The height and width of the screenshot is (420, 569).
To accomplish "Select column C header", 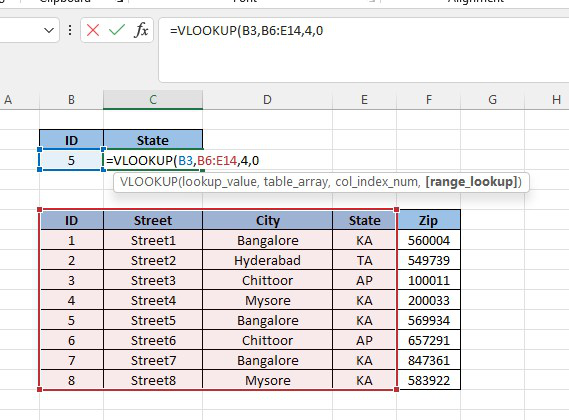I will pyautogui.click(x=153, y=99).
